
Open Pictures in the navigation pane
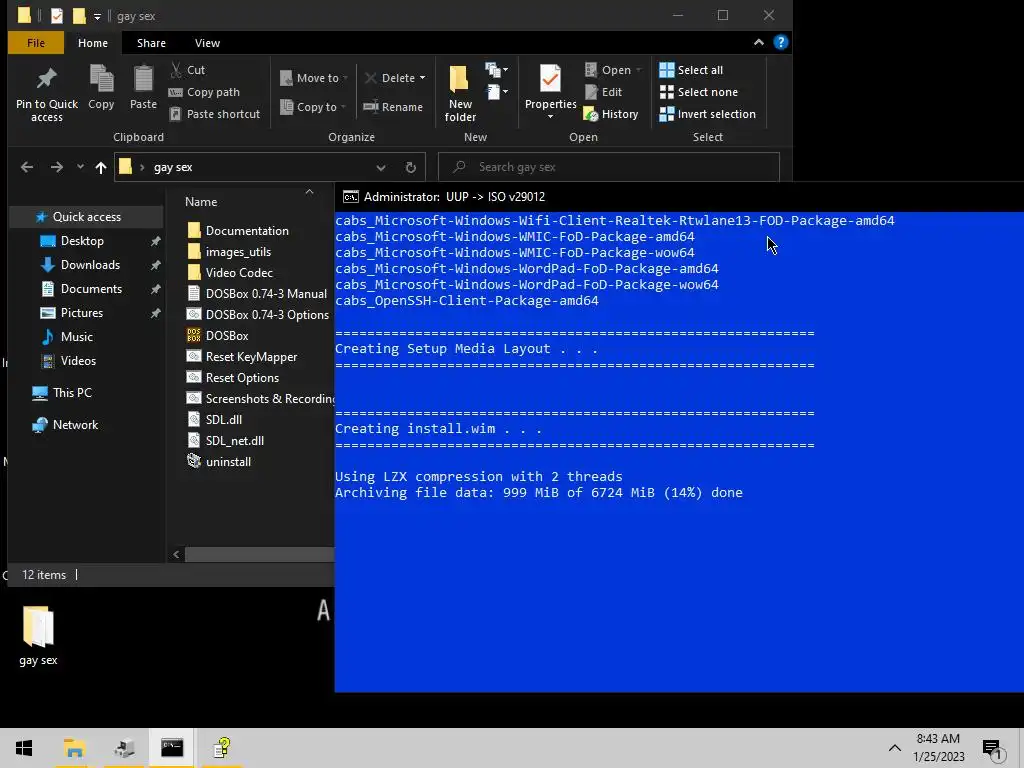click(82, 313)
